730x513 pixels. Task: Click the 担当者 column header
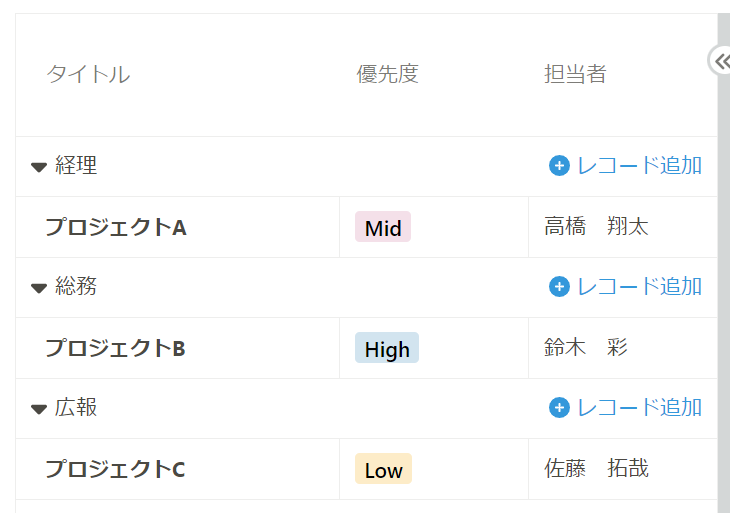pyautogui.click(x=575, y=74)
